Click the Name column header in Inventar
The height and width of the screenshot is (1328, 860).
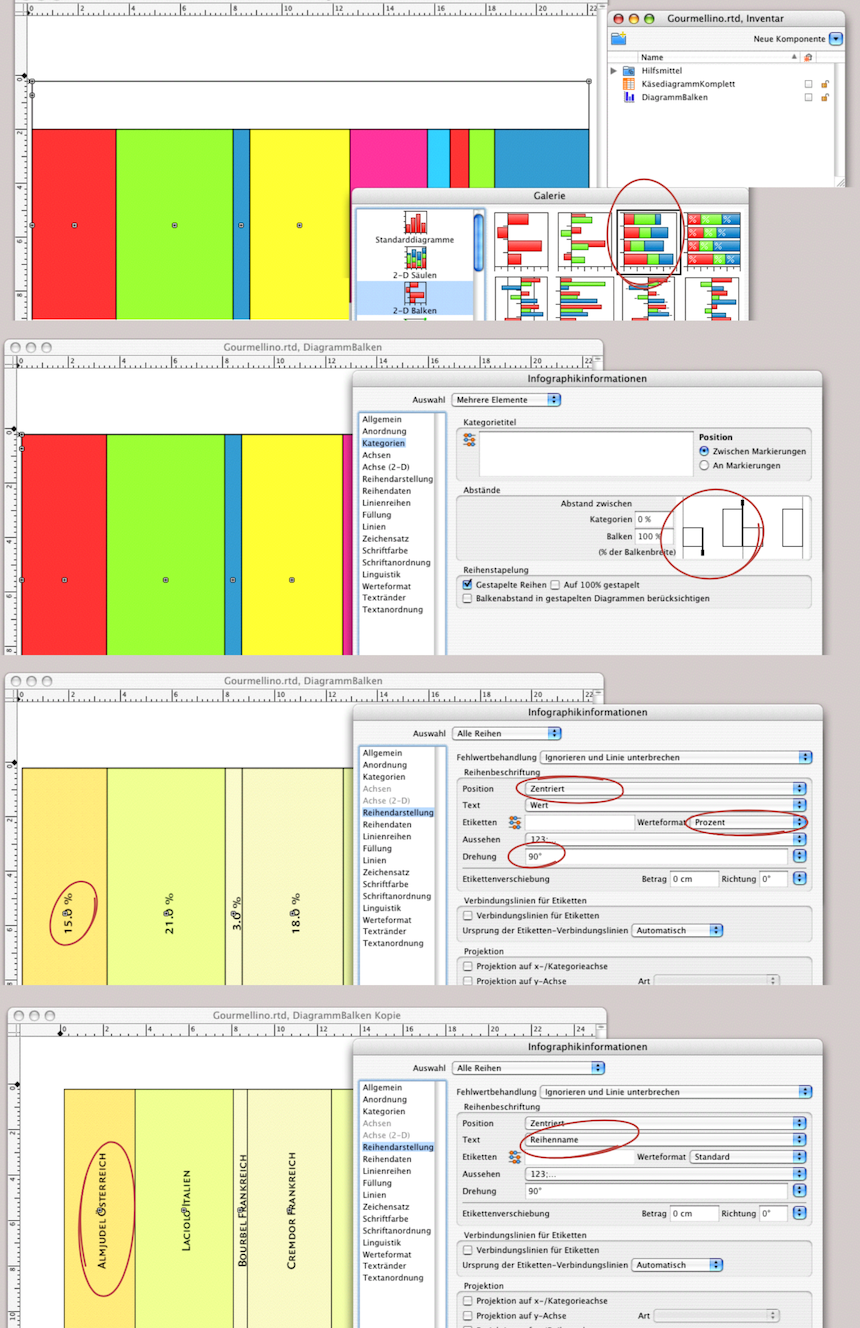click(x=652, y=57)
